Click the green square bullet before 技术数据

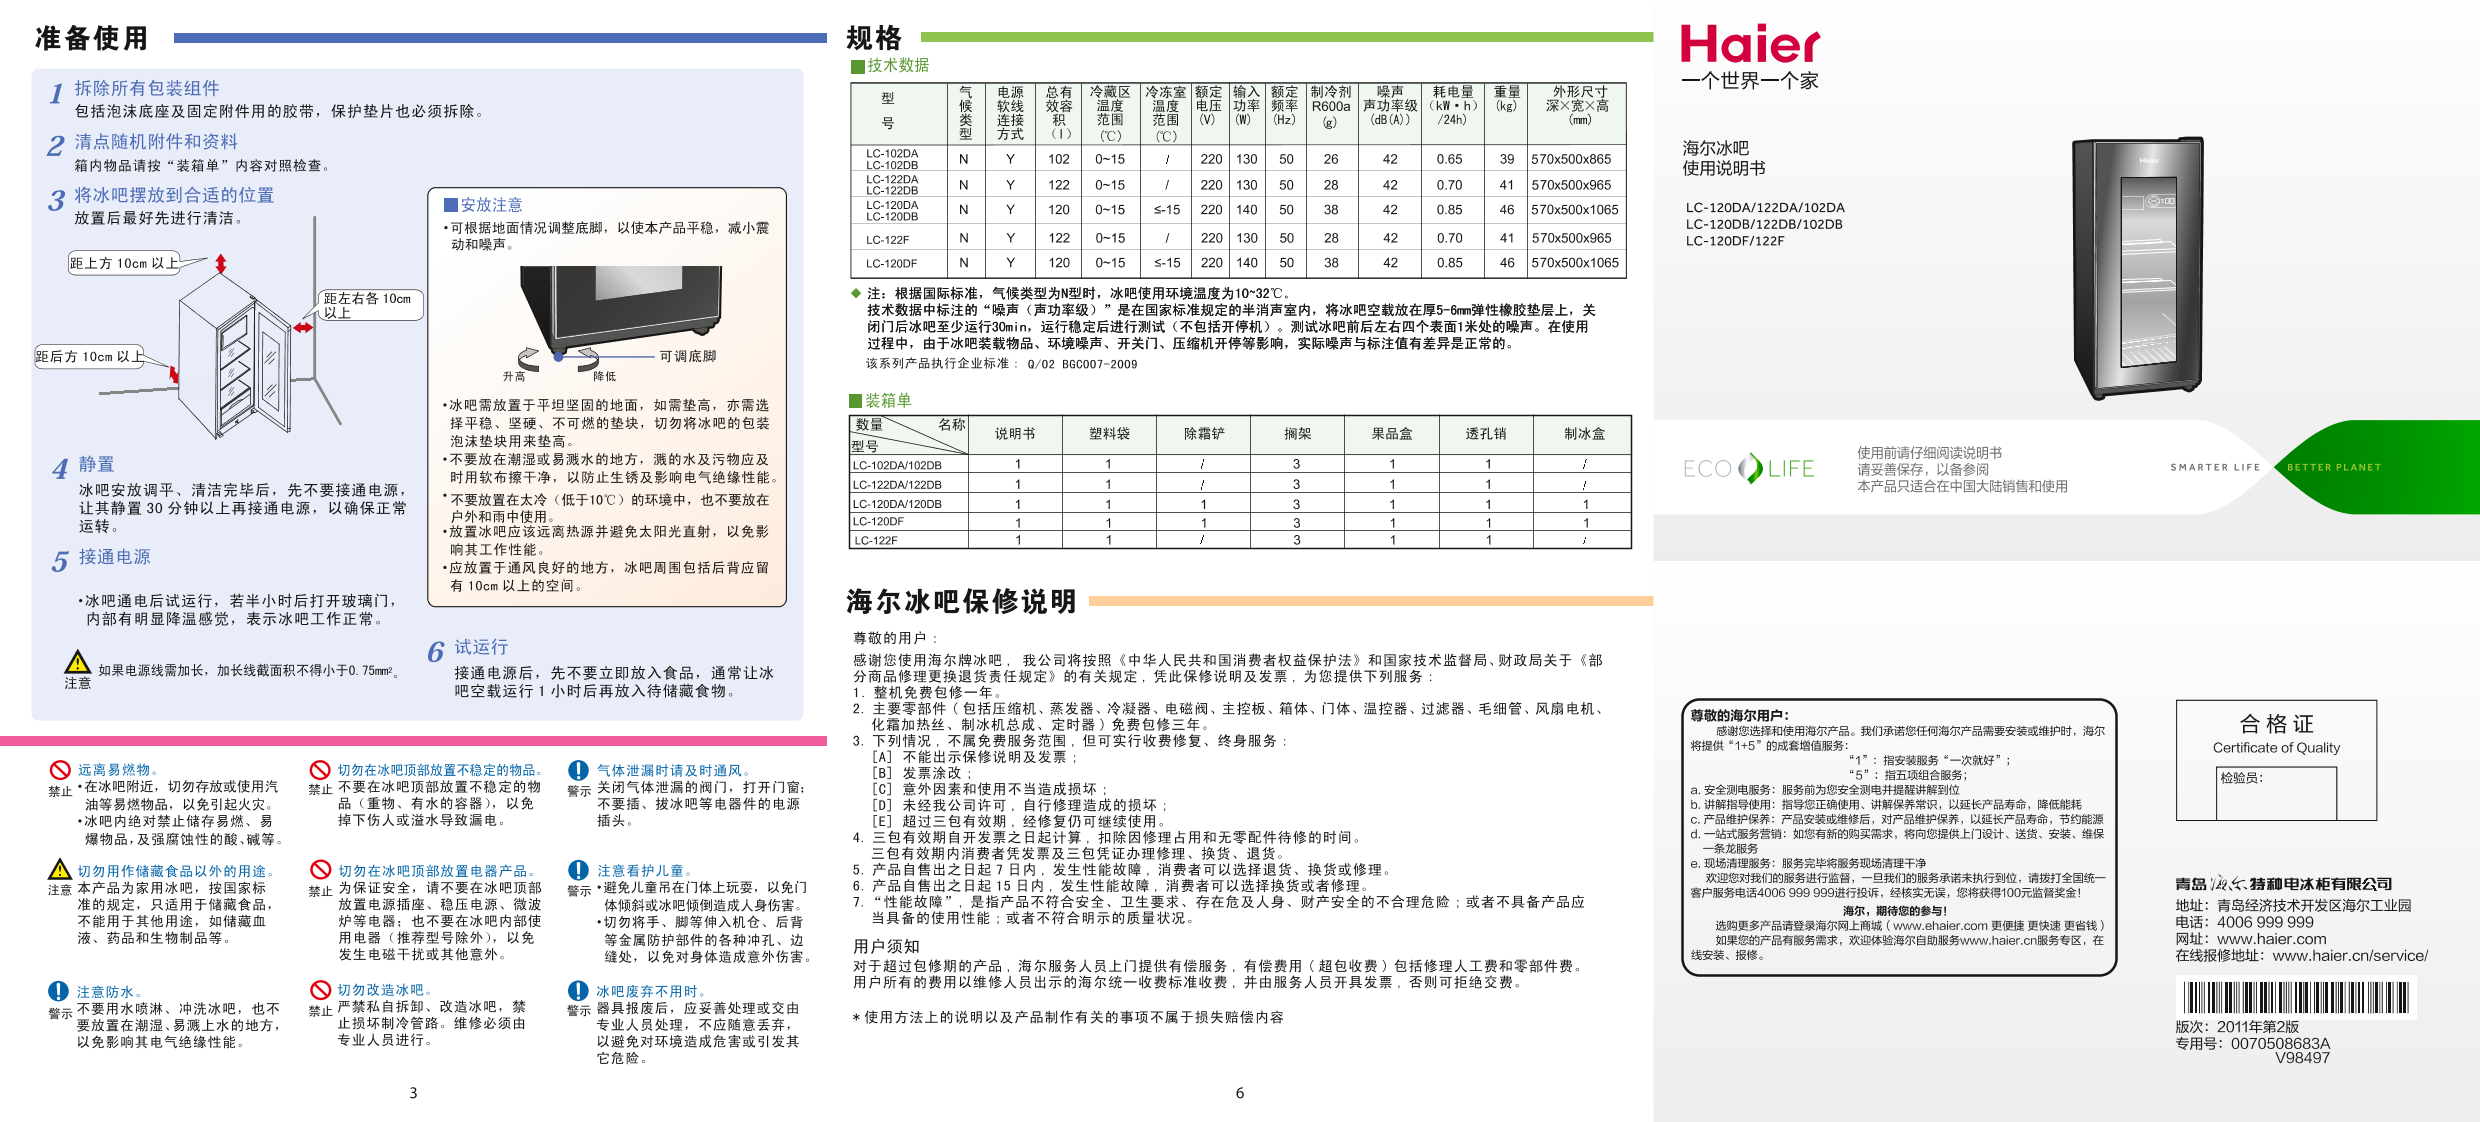tap(857, 66)
